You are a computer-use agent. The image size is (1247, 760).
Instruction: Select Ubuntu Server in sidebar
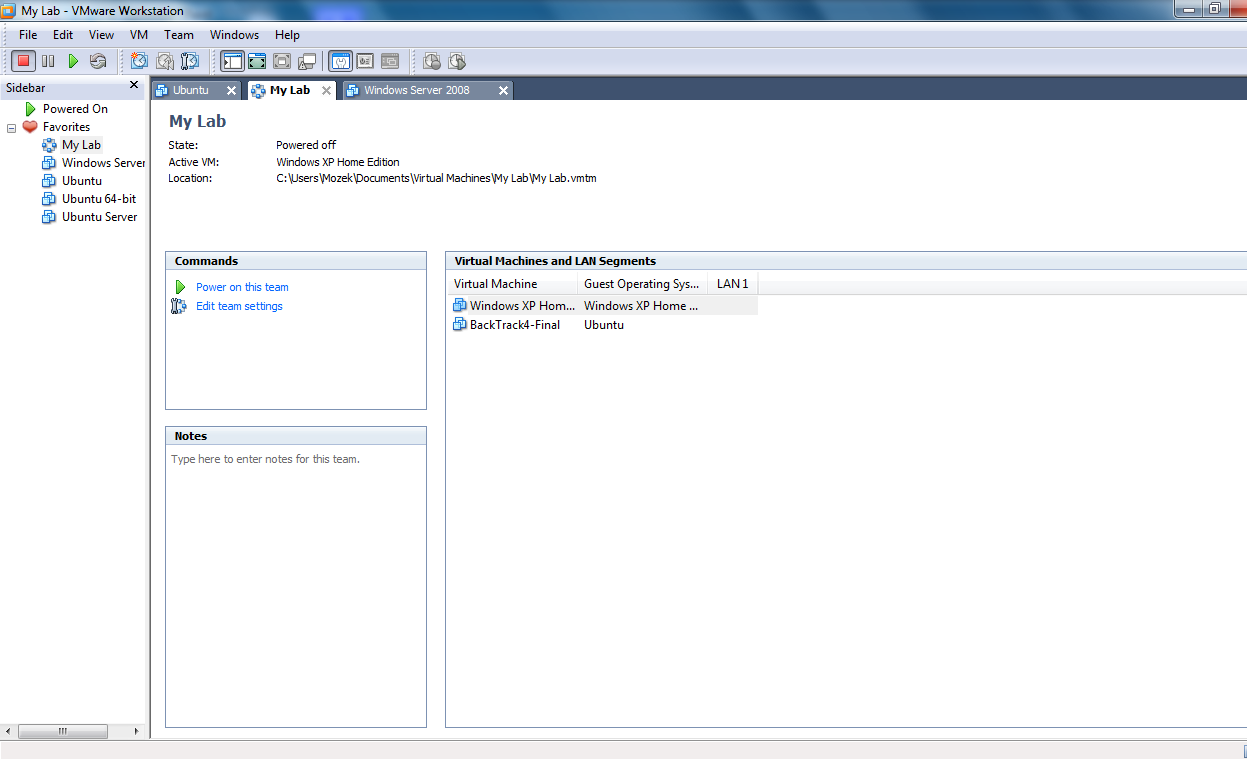(99, 217)
